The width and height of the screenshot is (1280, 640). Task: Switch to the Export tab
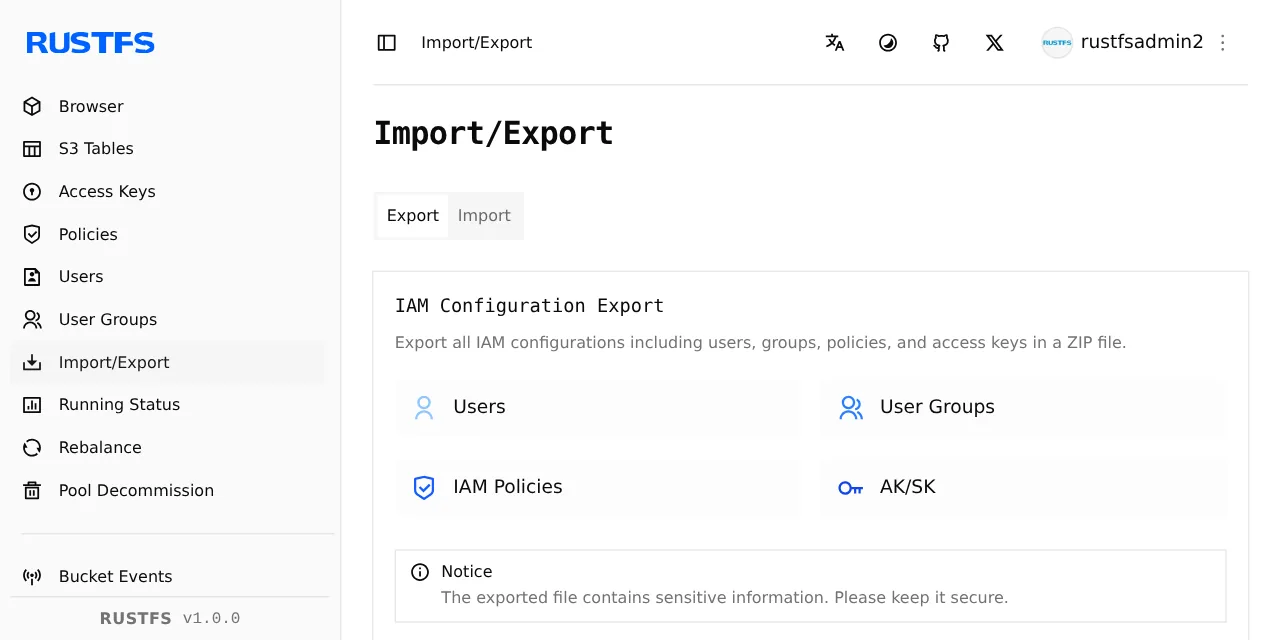pos(413,216)
